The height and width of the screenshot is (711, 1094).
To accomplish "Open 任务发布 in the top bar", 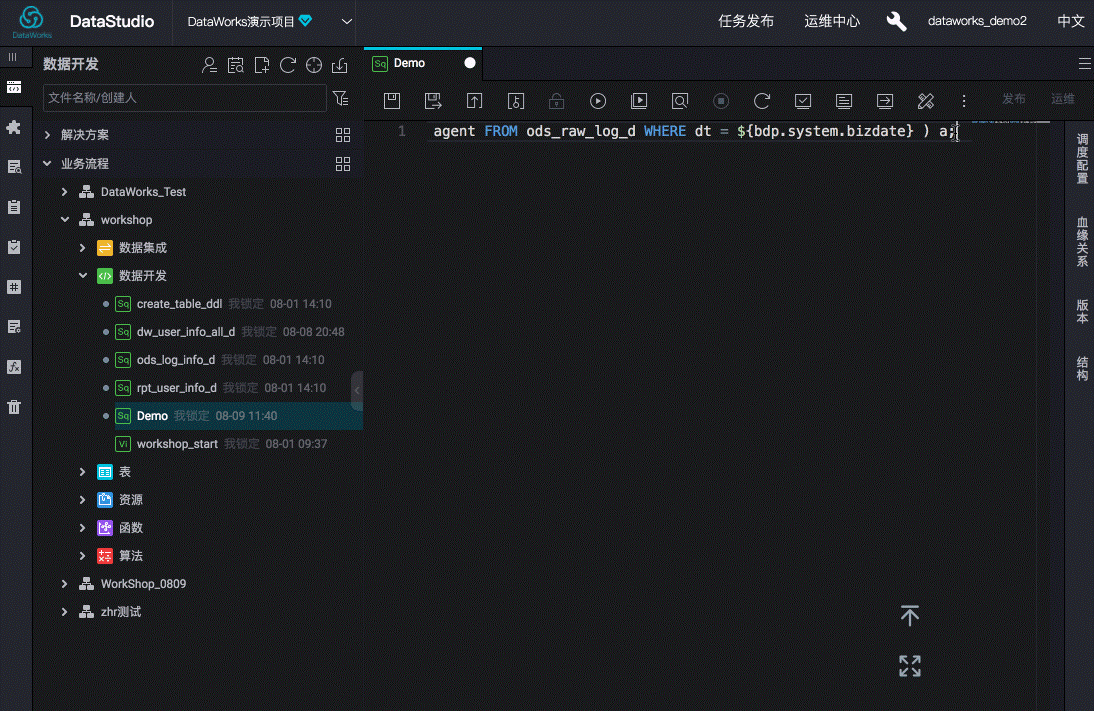I will coord(746,21).
